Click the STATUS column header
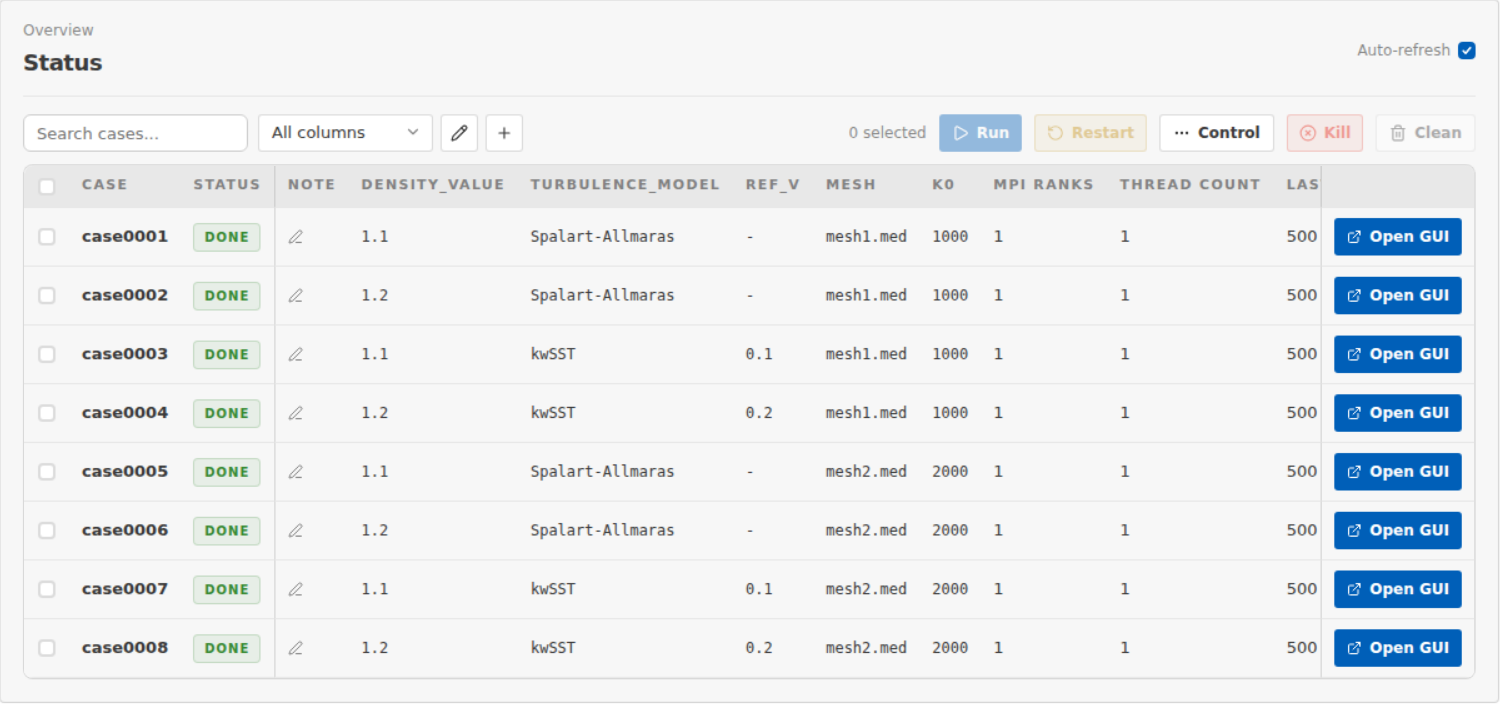 pos(227,185)
